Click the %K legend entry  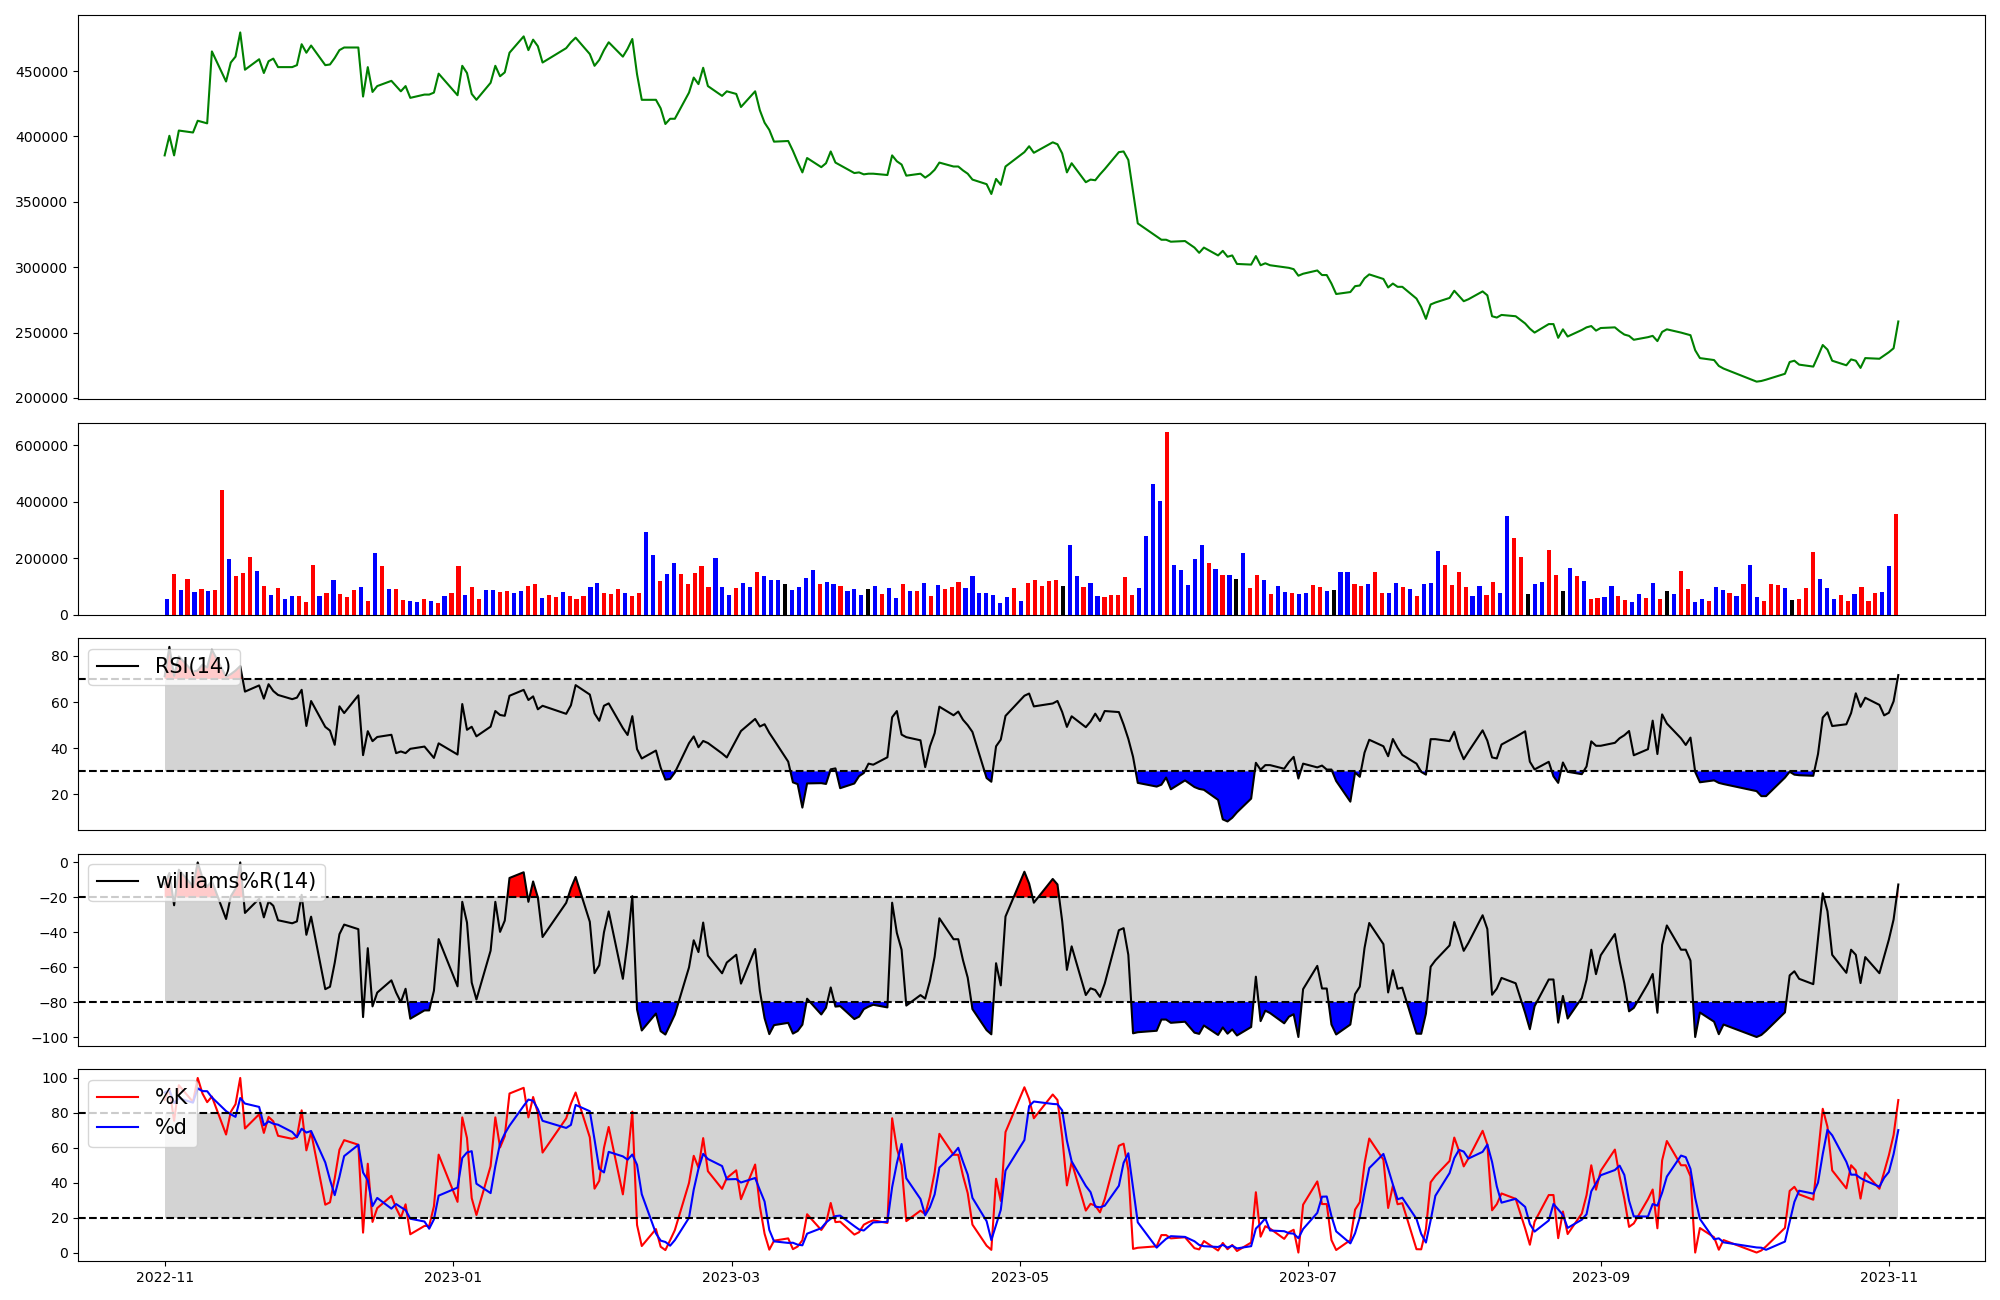point(171,1097)
